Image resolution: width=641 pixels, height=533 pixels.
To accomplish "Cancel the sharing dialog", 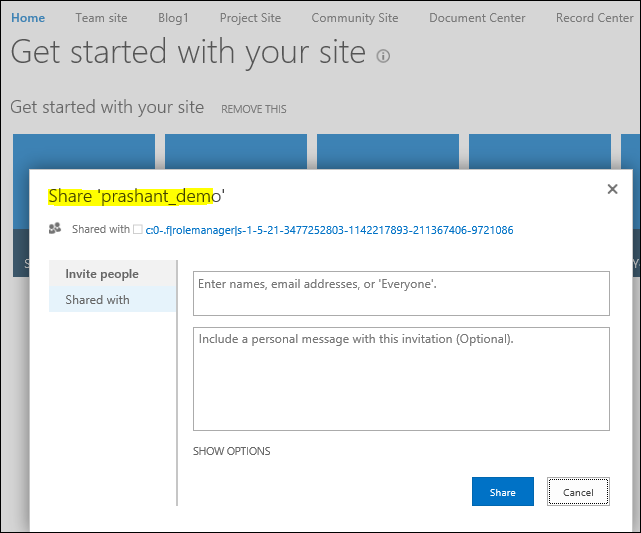I will click(x=578, y=492).
